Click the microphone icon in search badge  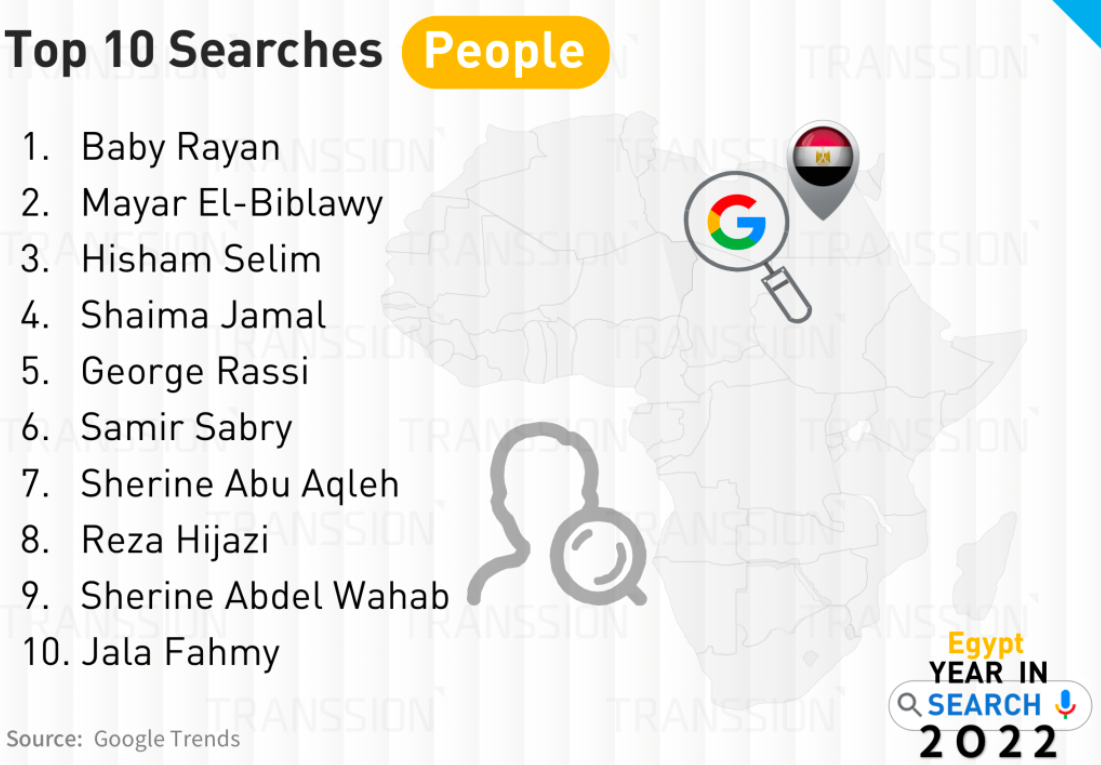[x=1065, y=704]
